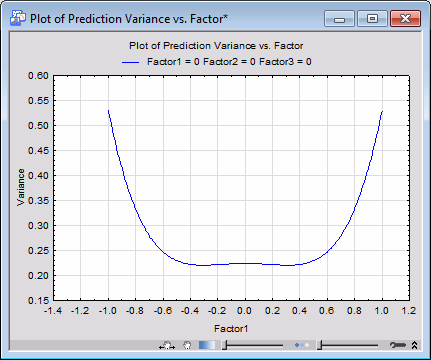Select the X axis title 'Factor1'

[231, 329]
